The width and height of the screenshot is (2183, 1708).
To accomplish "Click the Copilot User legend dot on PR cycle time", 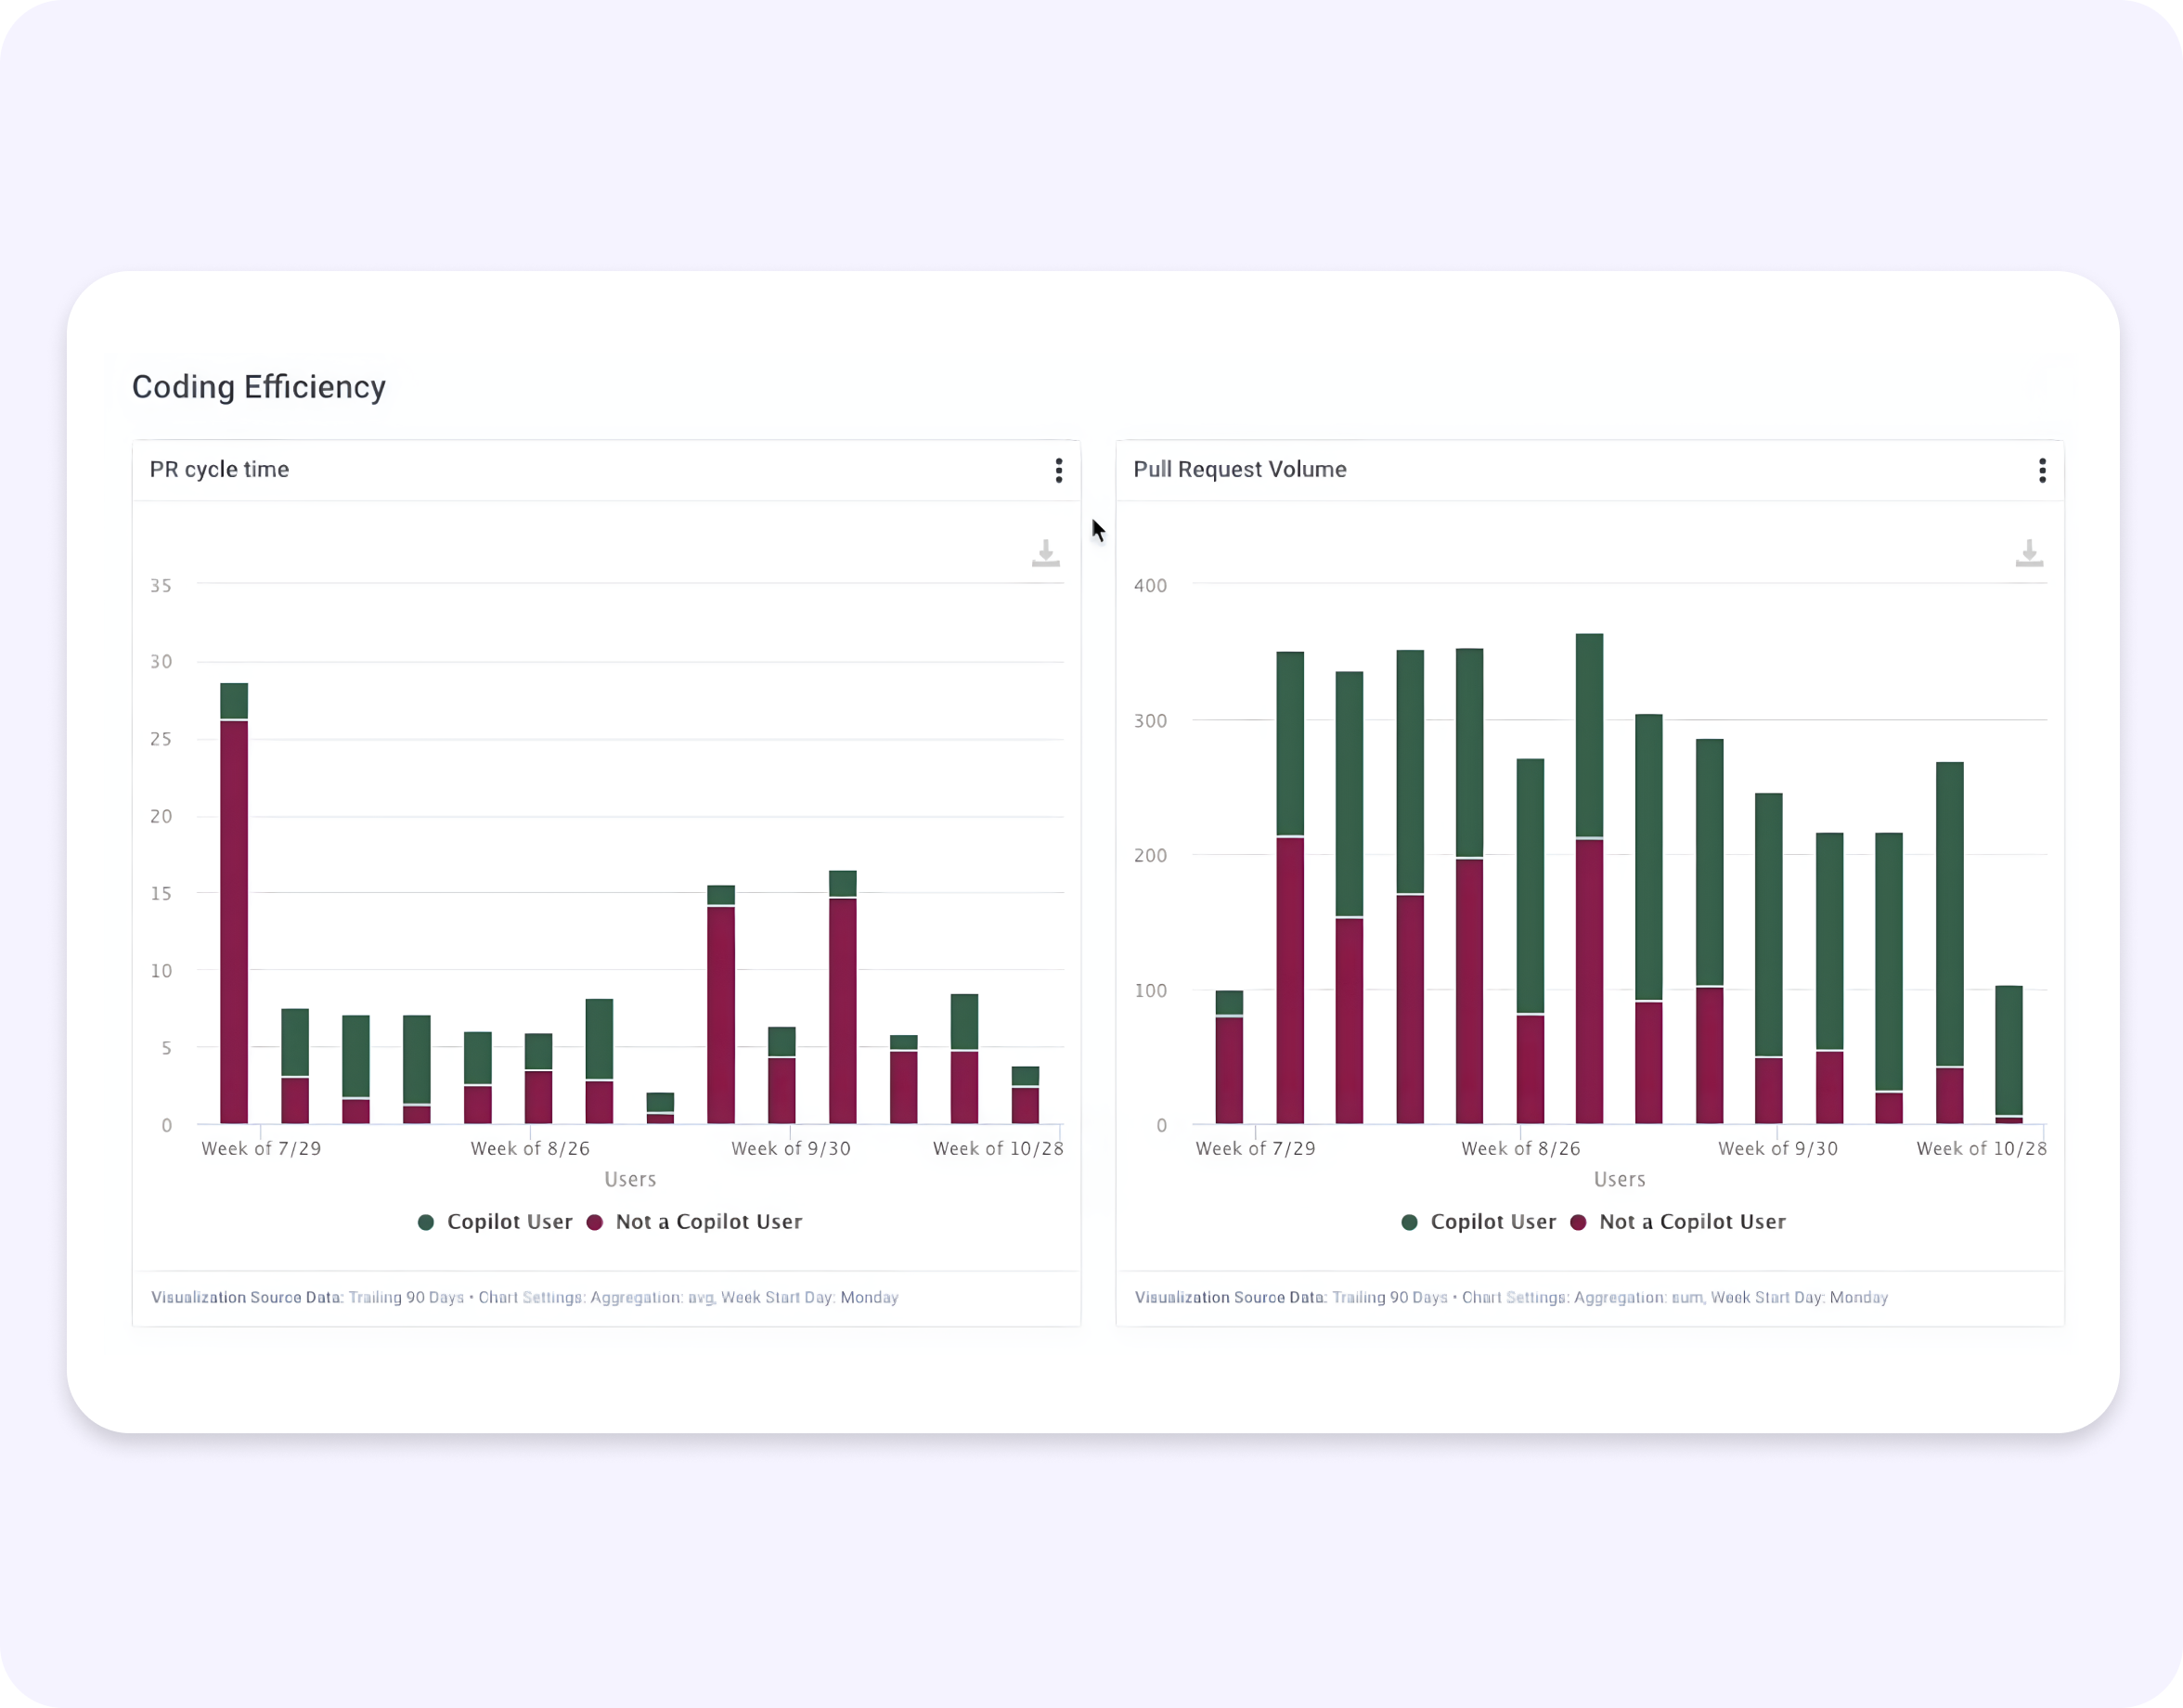I will click(426, 1221).
